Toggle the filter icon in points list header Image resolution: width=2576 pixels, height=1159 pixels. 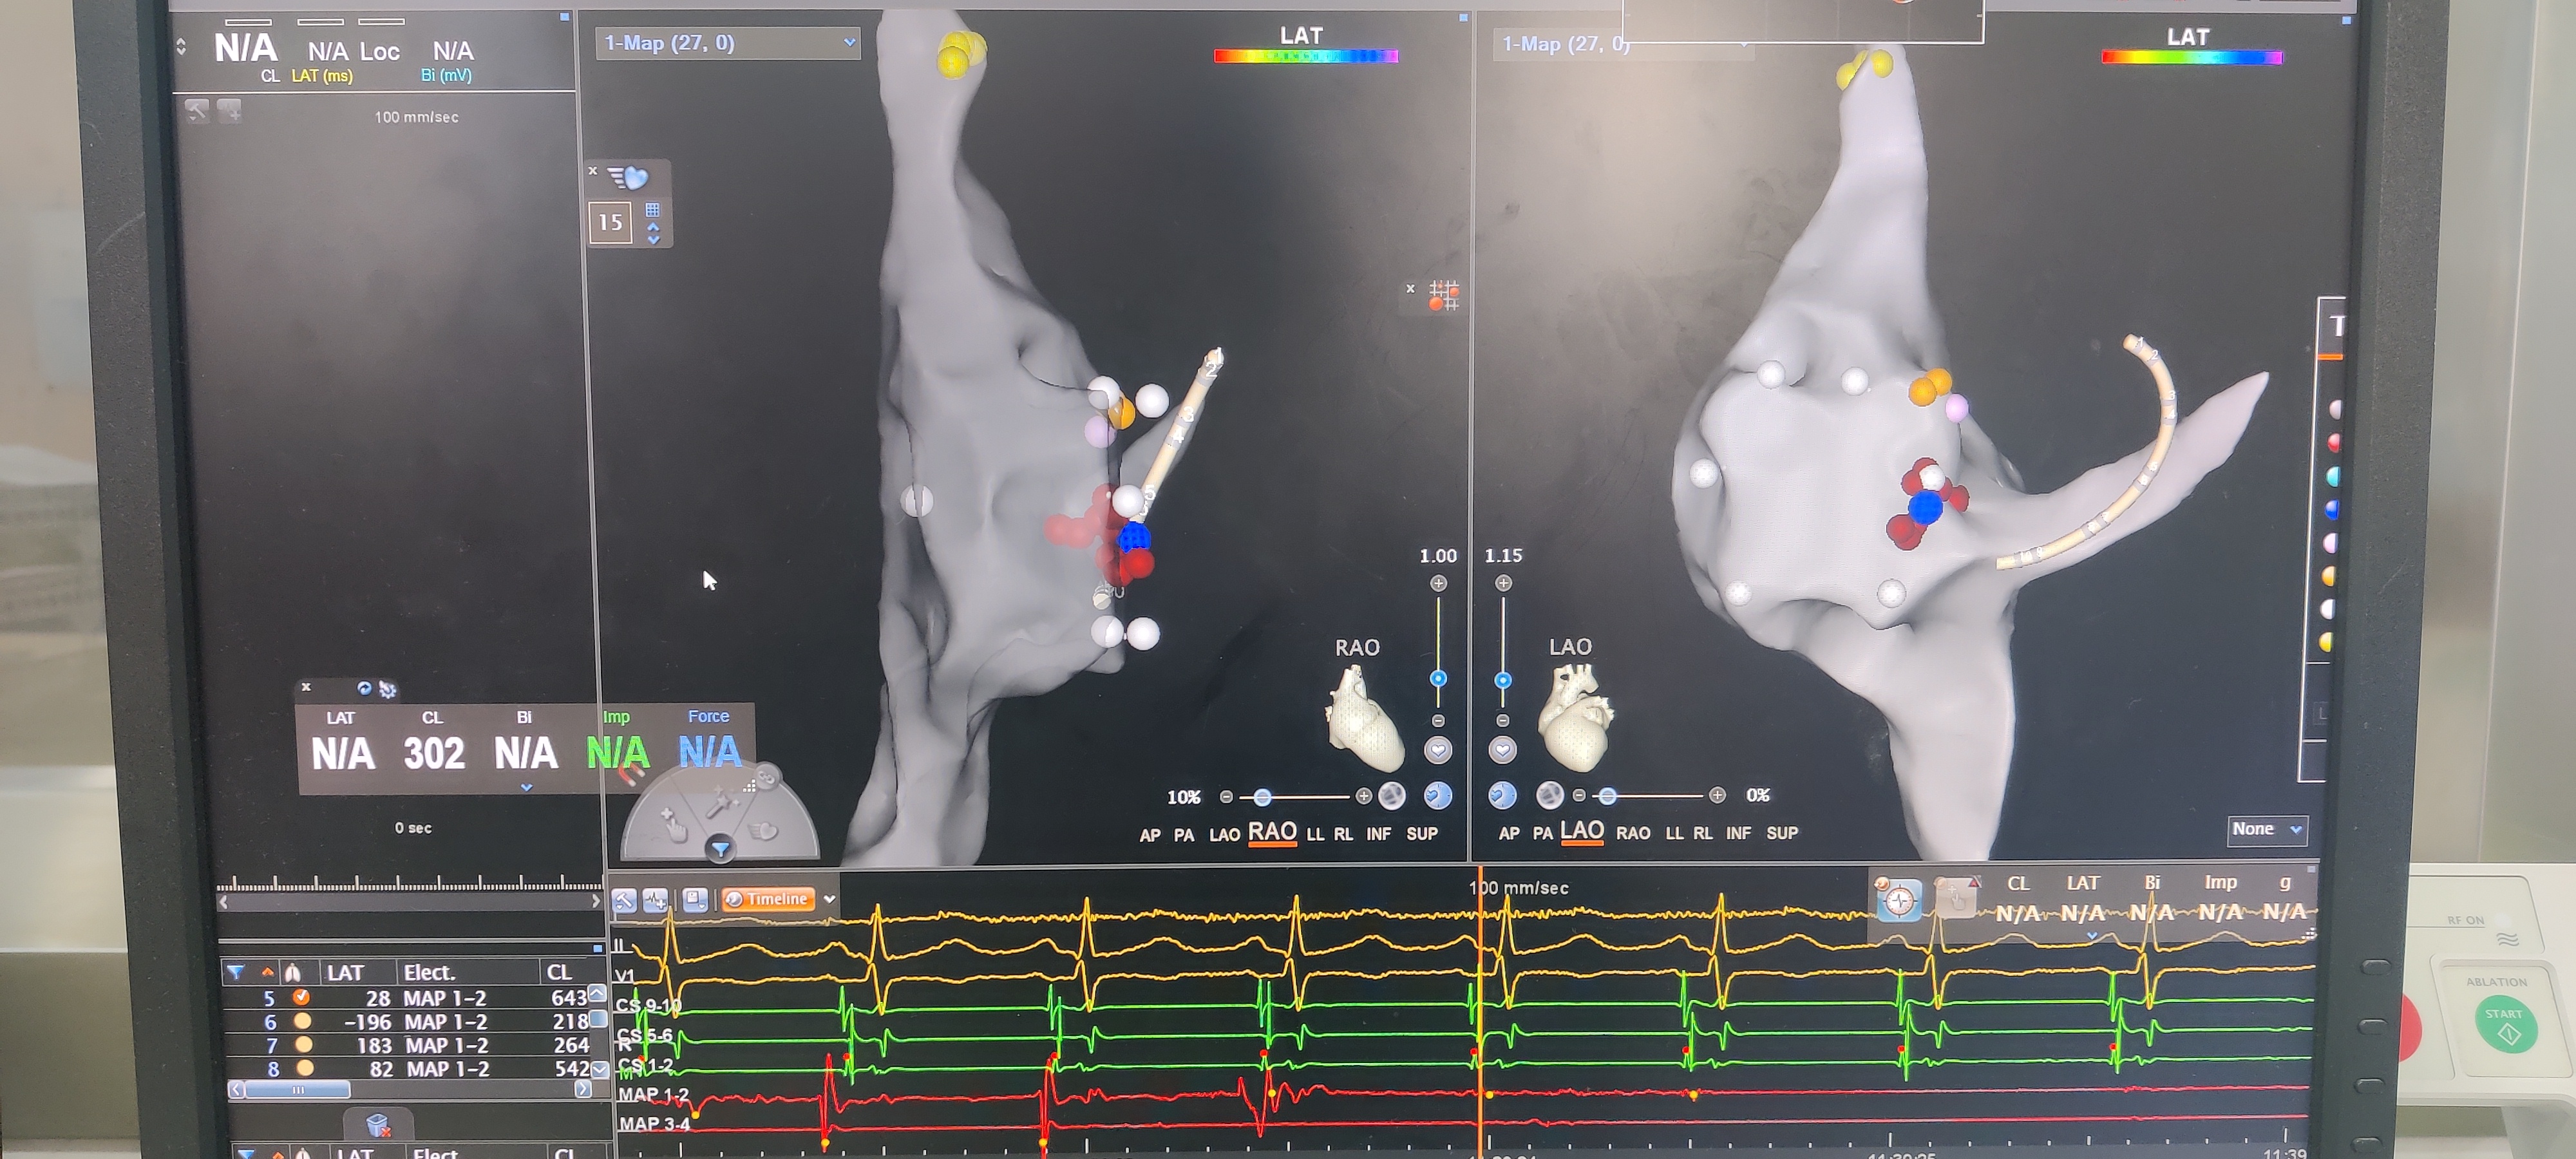coord(235,972)
